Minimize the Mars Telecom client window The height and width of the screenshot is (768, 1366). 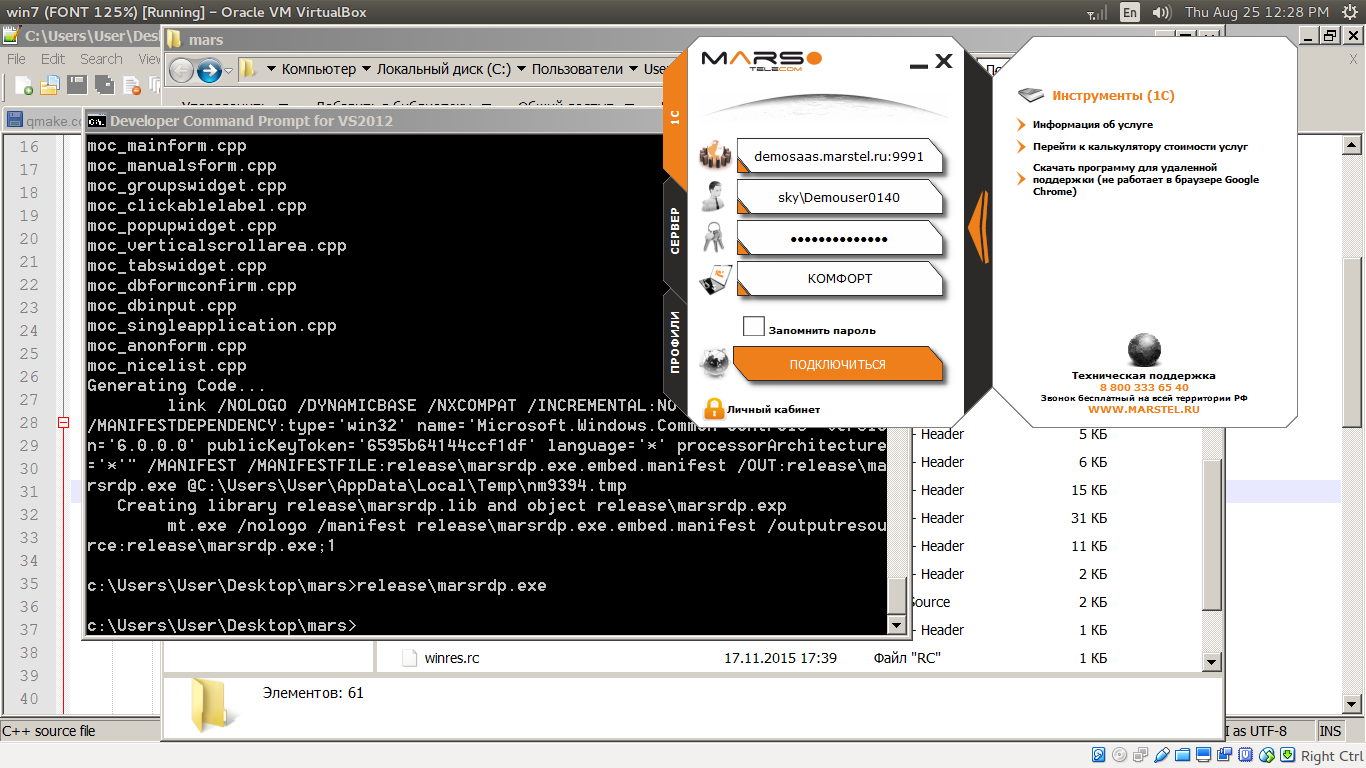point(919,65)
